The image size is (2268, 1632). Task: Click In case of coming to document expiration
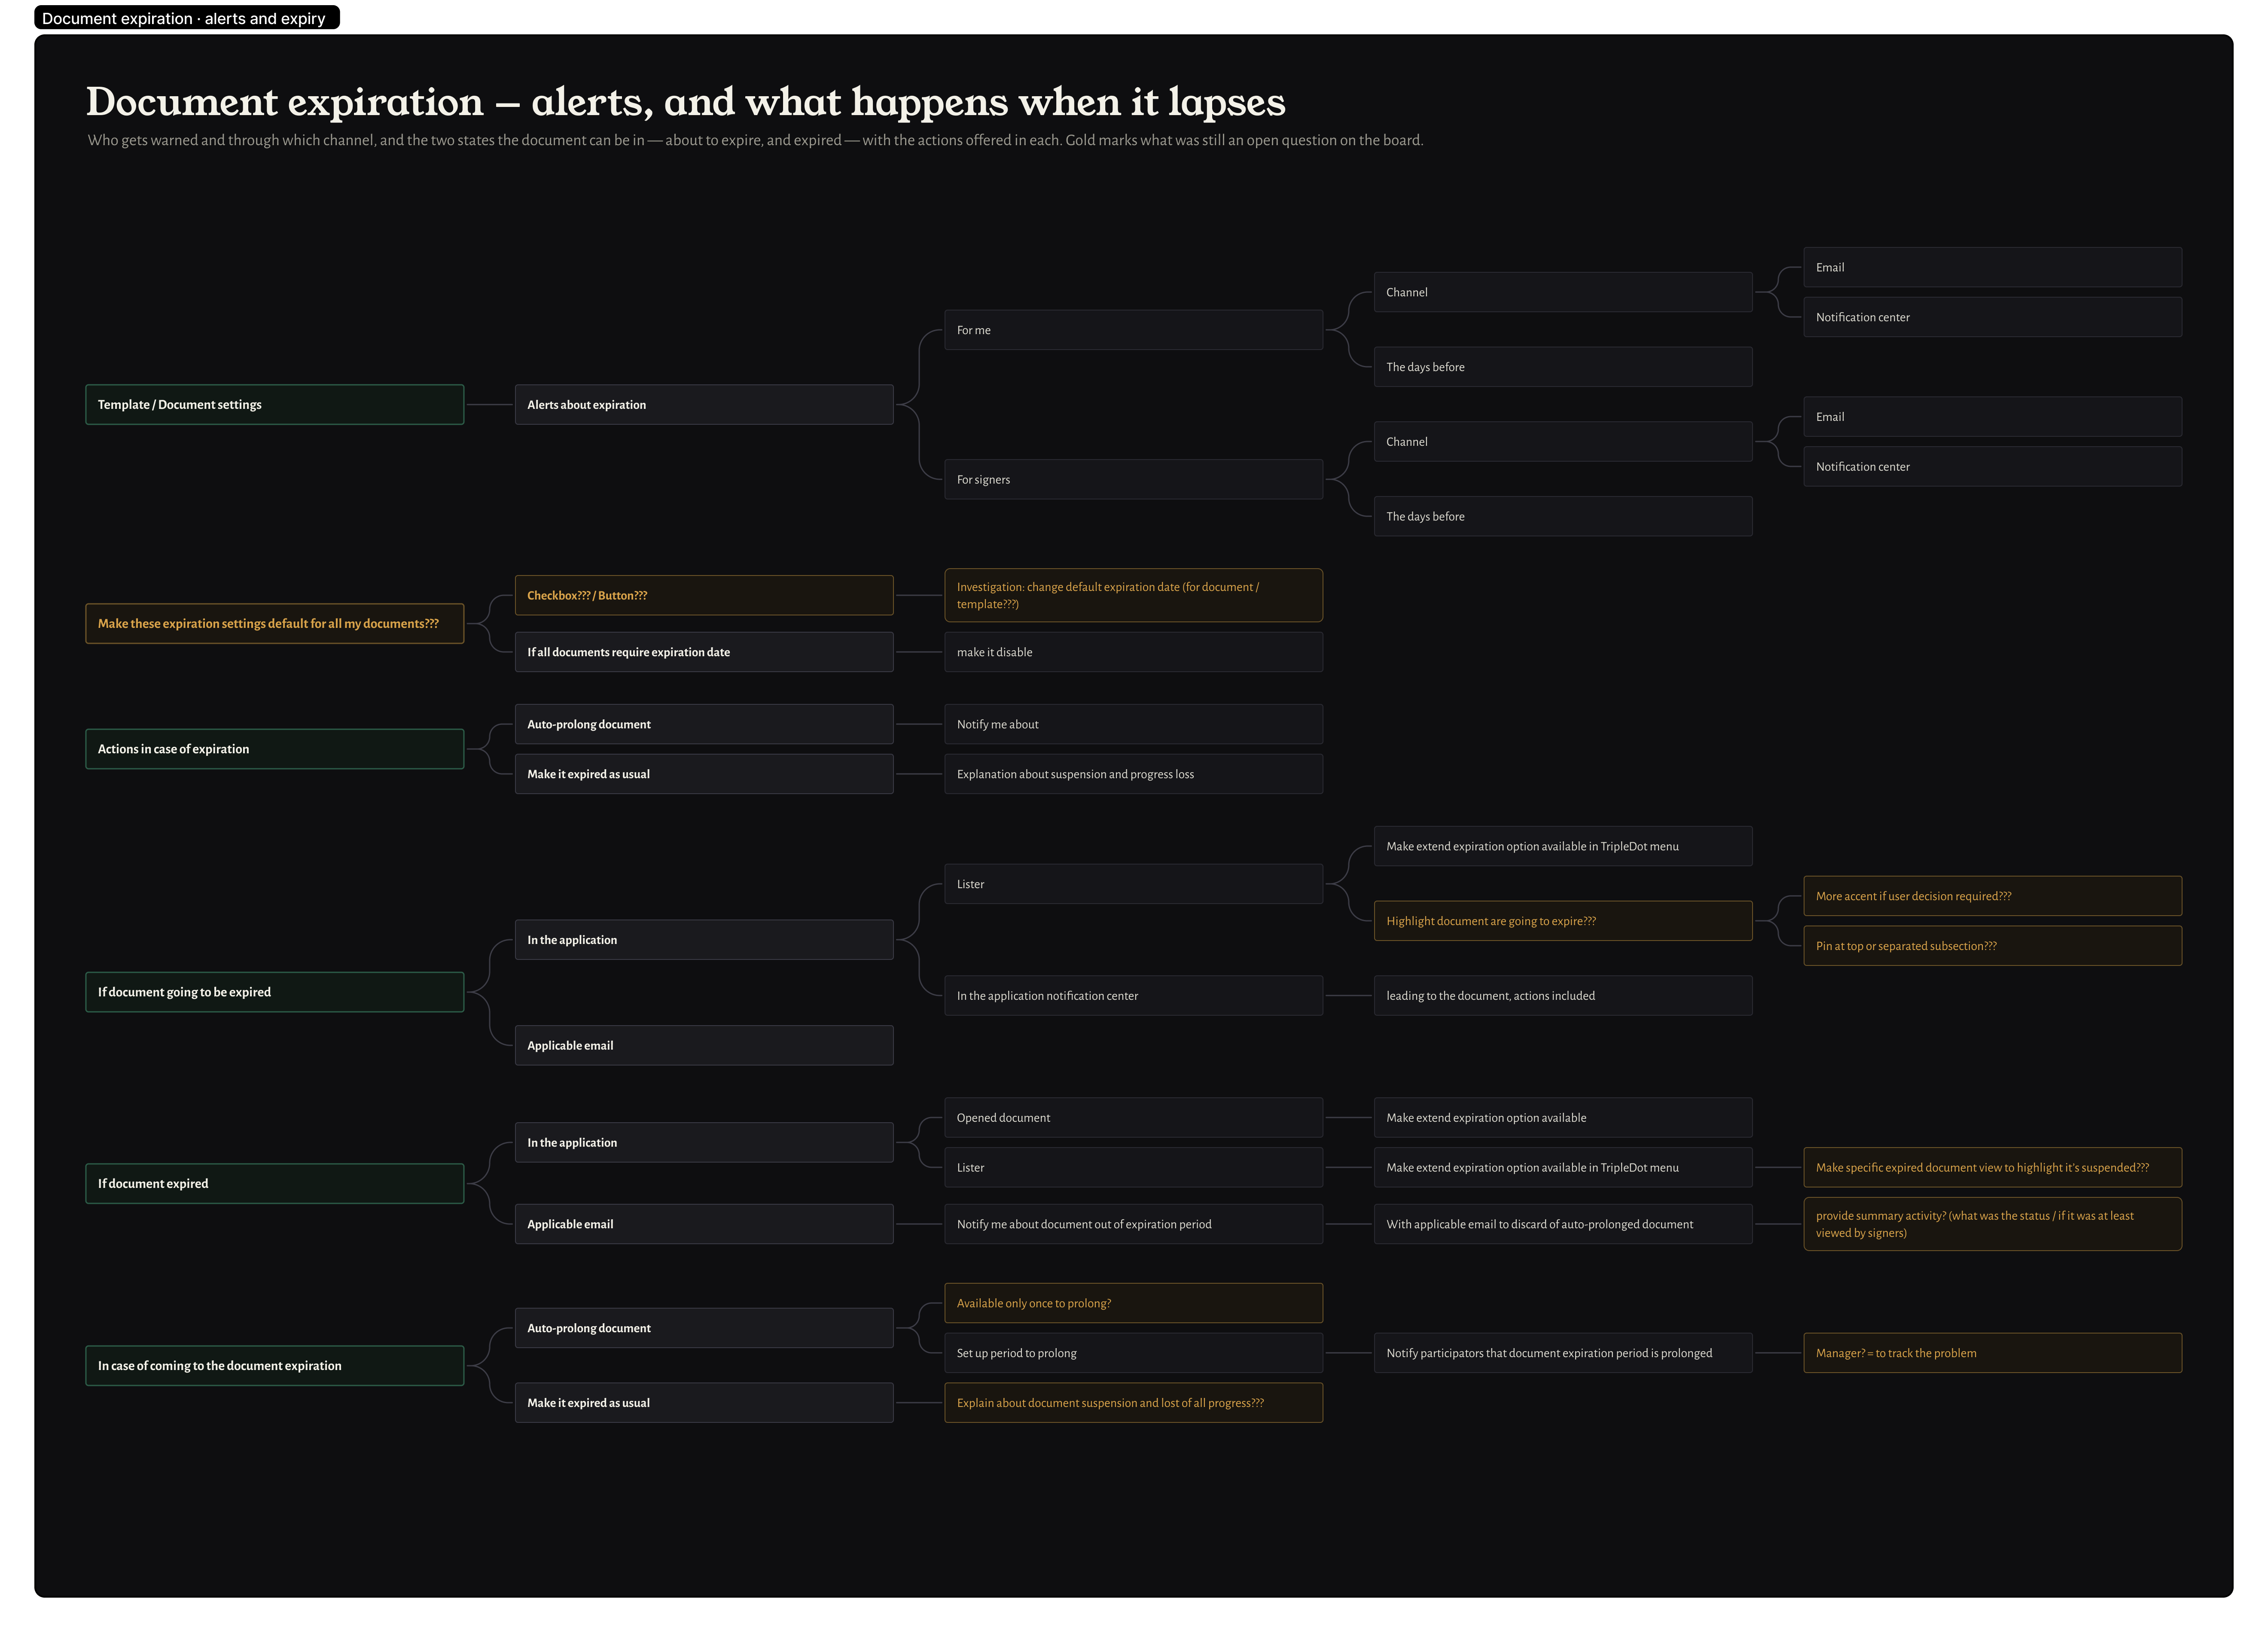(274, 1366)
